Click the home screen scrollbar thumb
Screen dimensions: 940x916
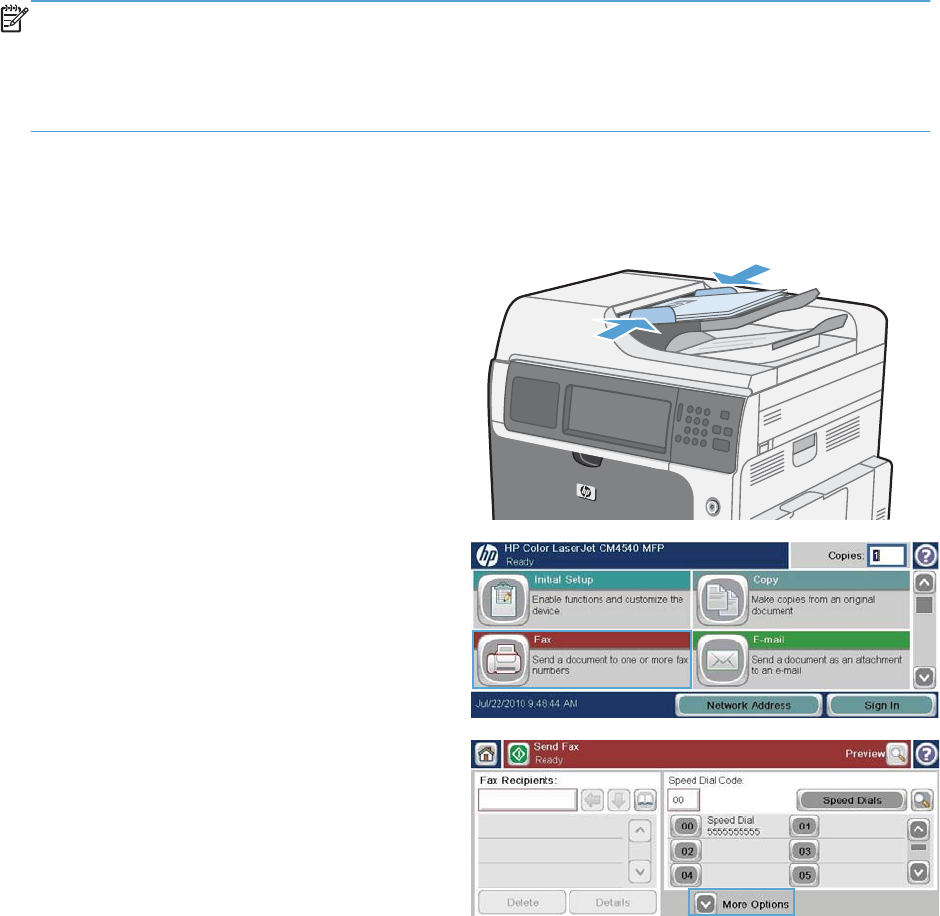[x=924, y=605]
